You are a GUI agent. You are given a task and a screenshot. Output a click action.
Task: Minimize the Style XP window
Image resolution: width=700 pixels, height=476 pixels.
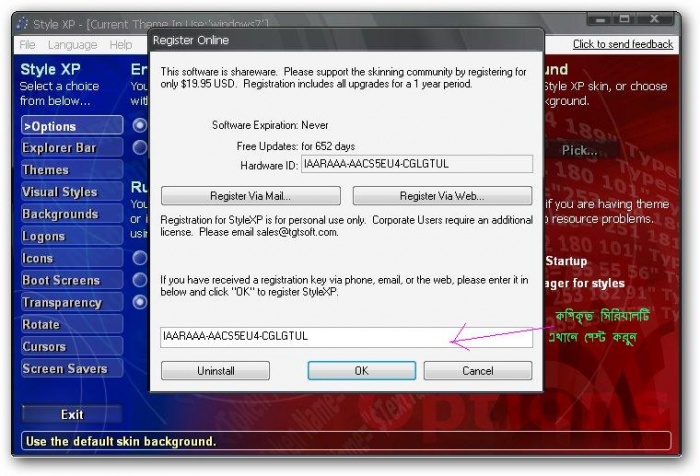600,19
